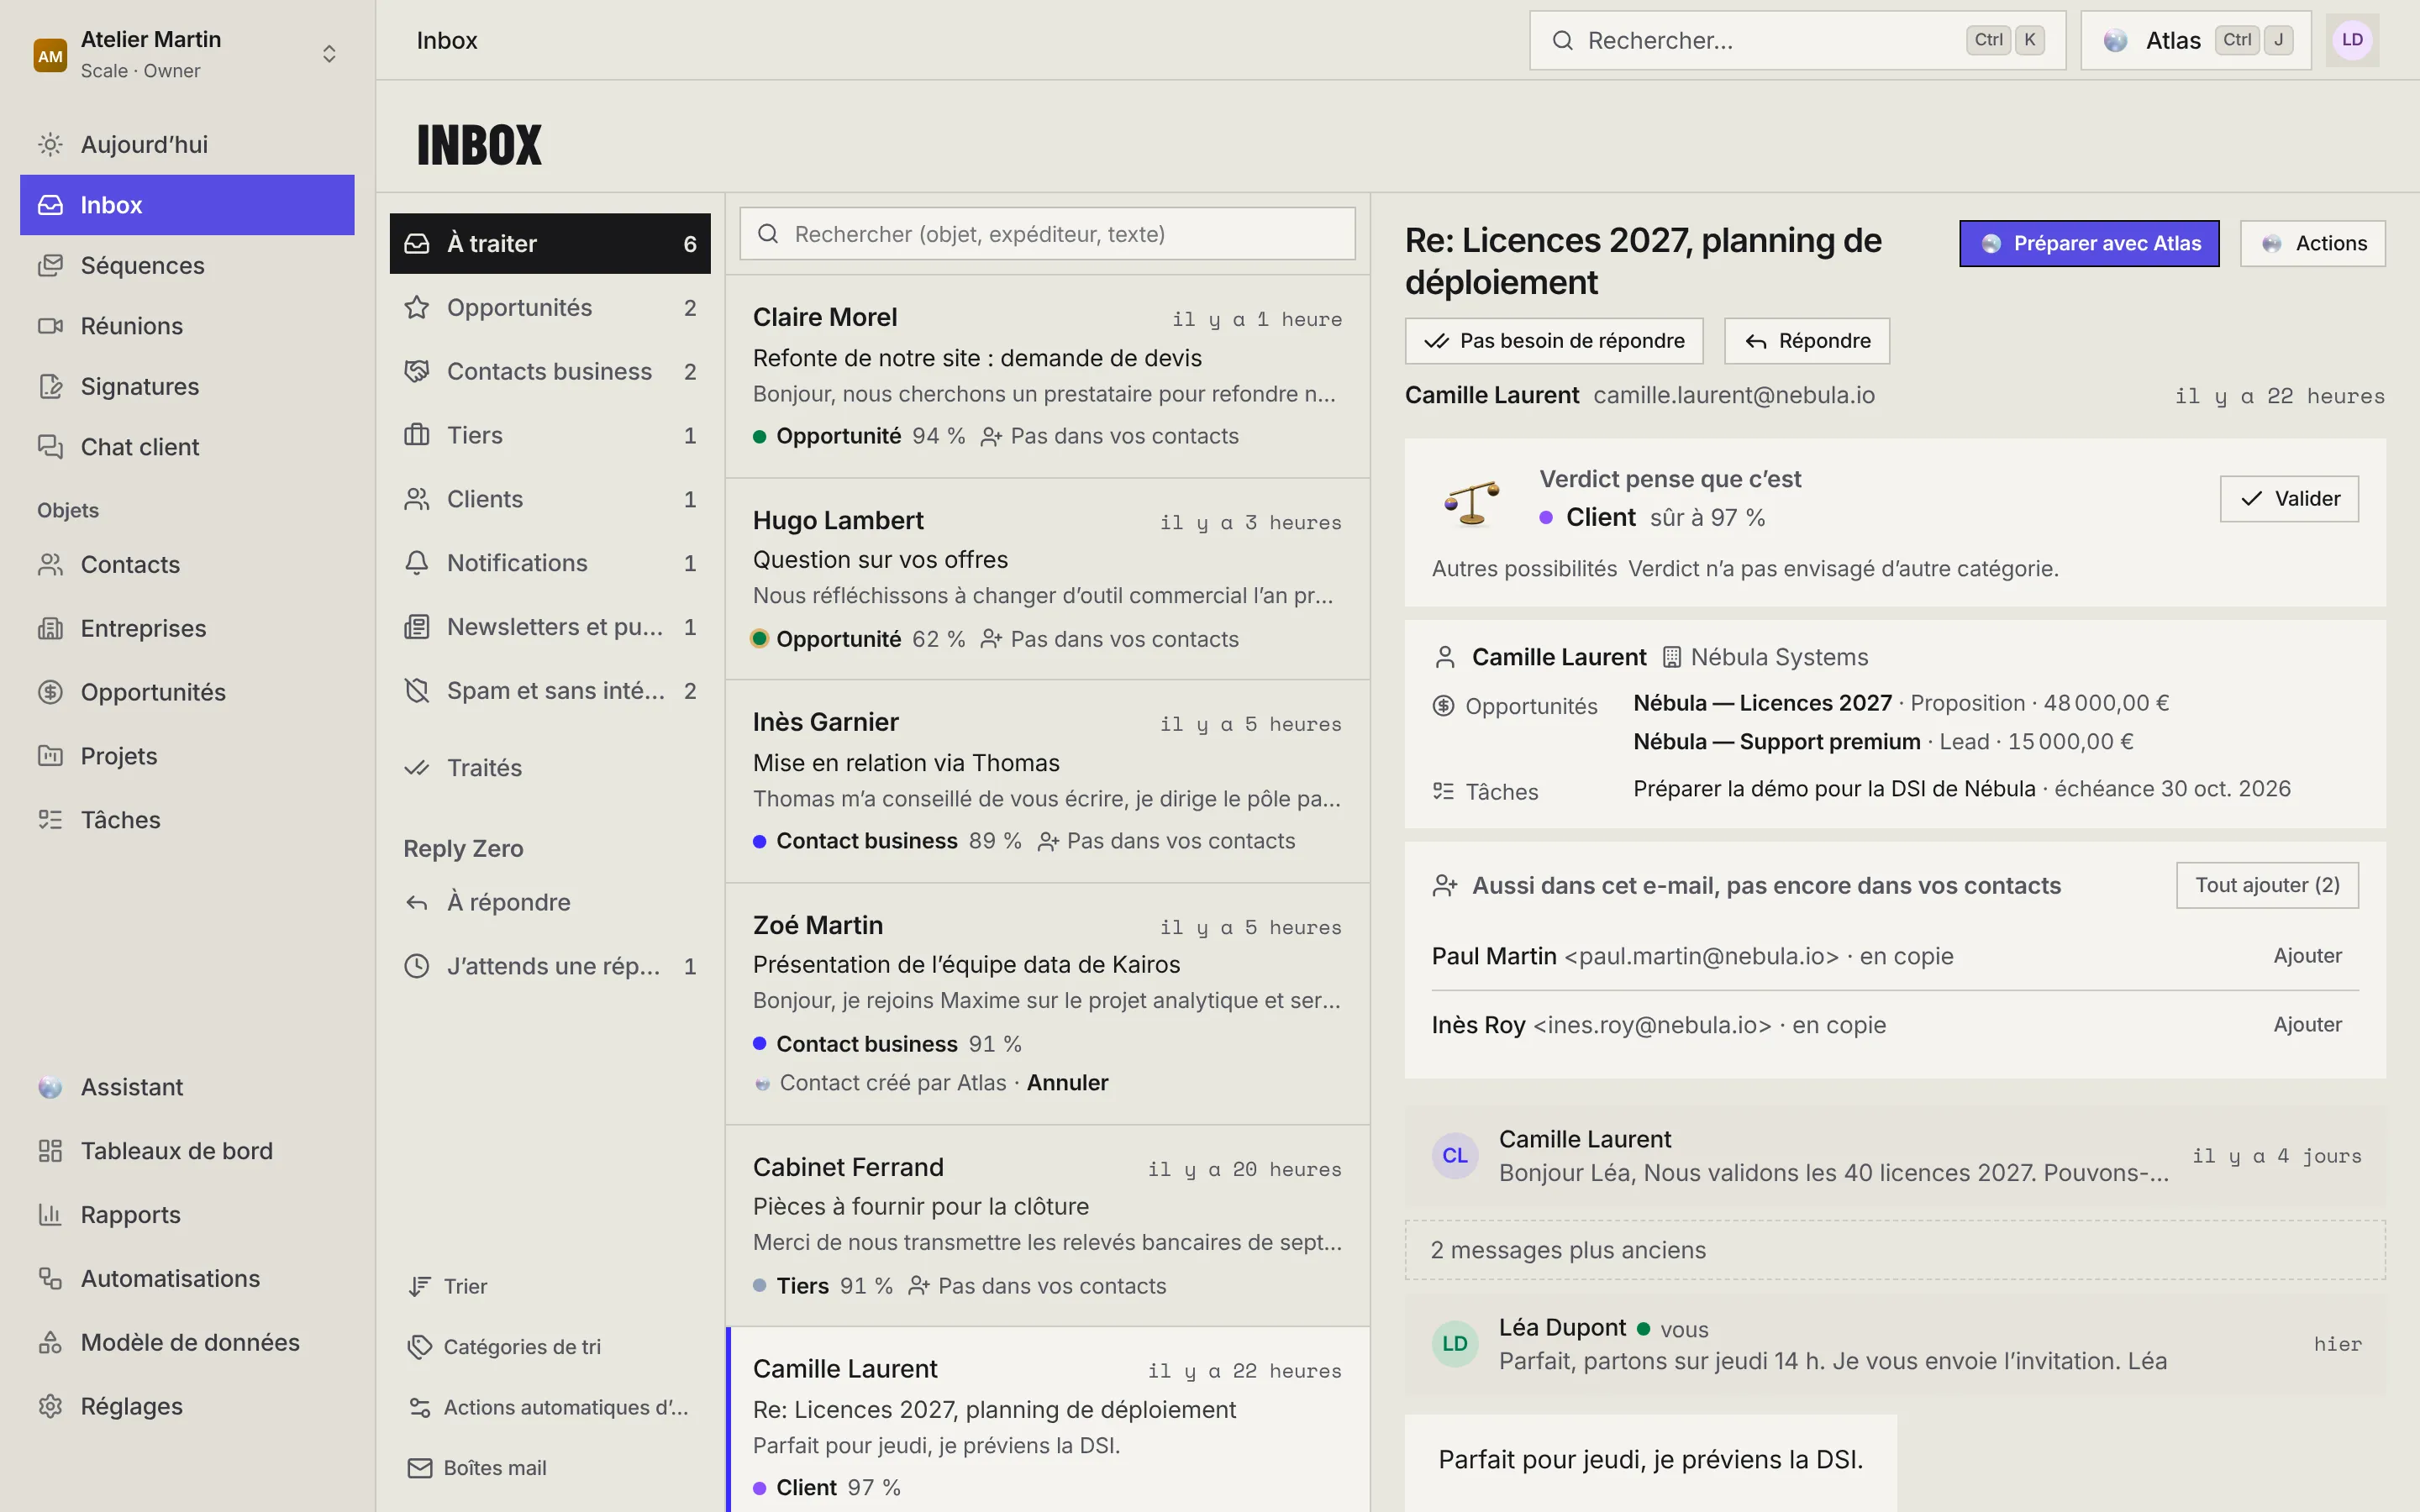Open J'attends une réponse filter
Image resolution: width=2420 pixels, height=1512 pixels.
pos(550,967)
